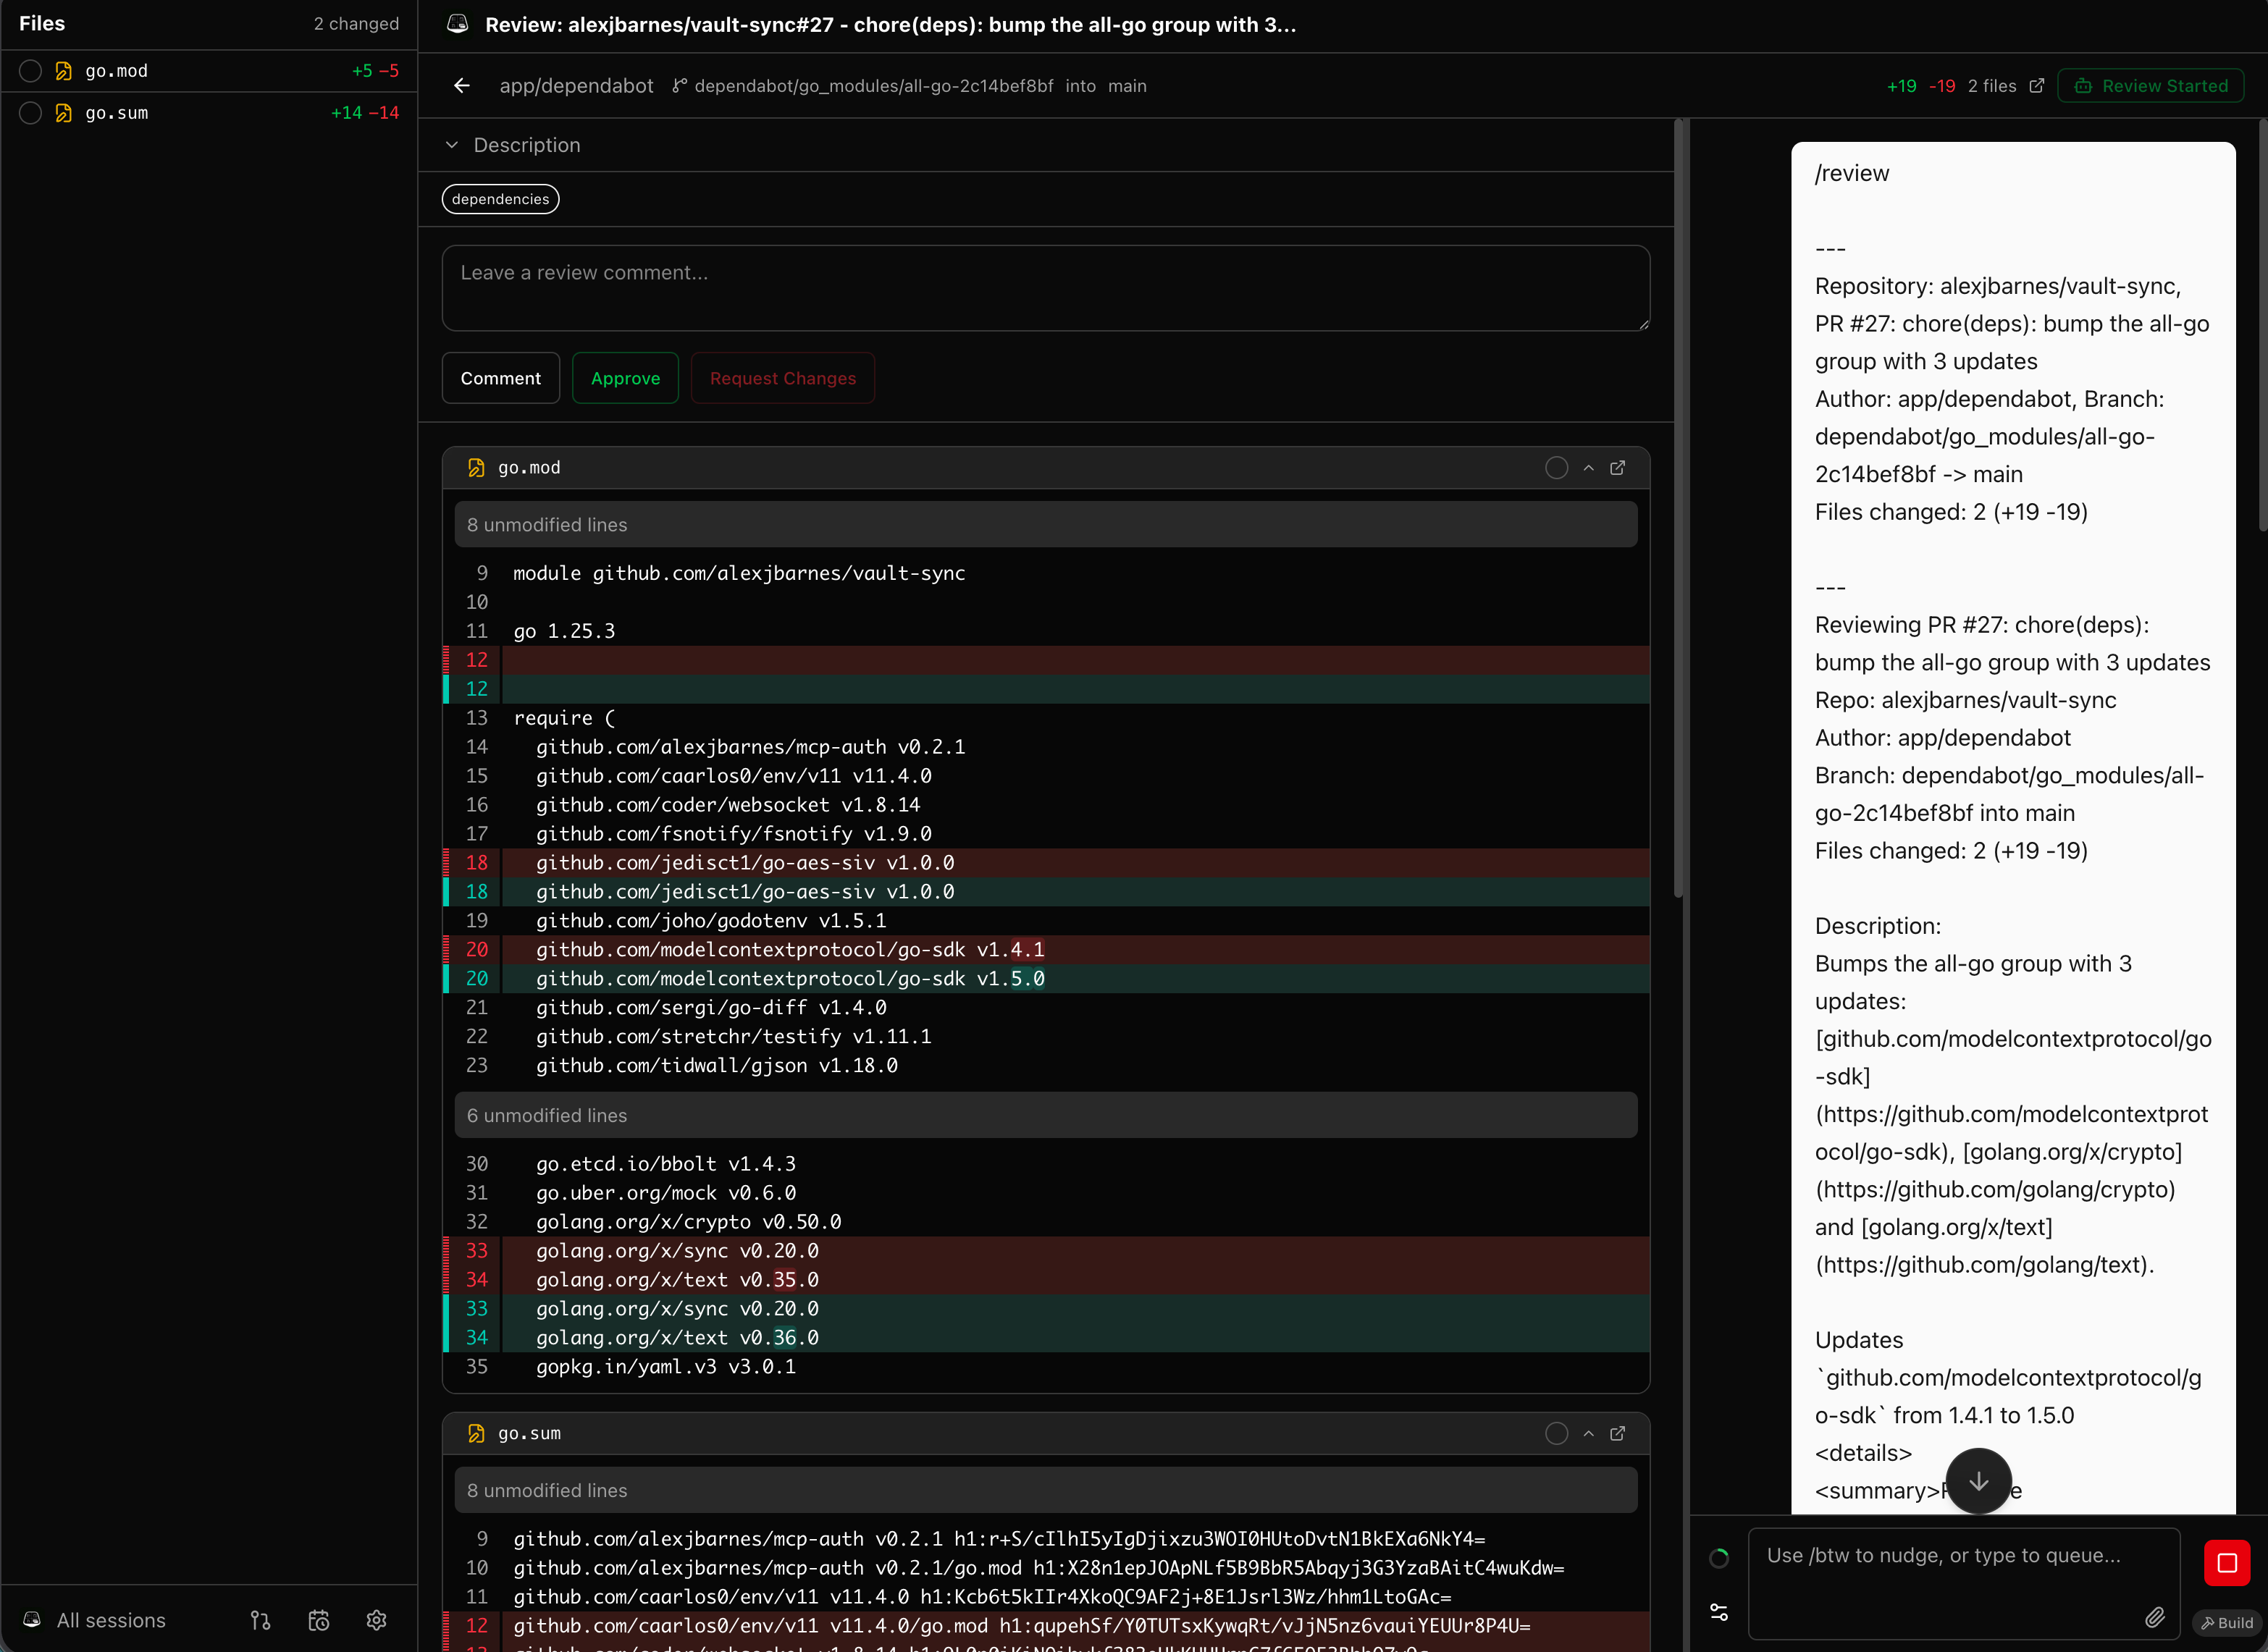Screen dimensions: 2268x1652
Task: Click the 2 files link in the header
Action: (x=1992, y=86)
